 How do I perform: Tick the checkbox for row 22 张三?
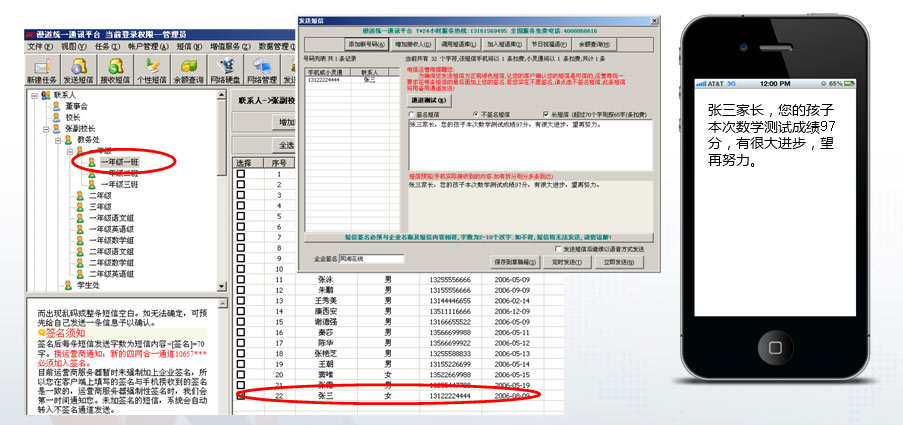pyautogui.click(x=240, y=396)
